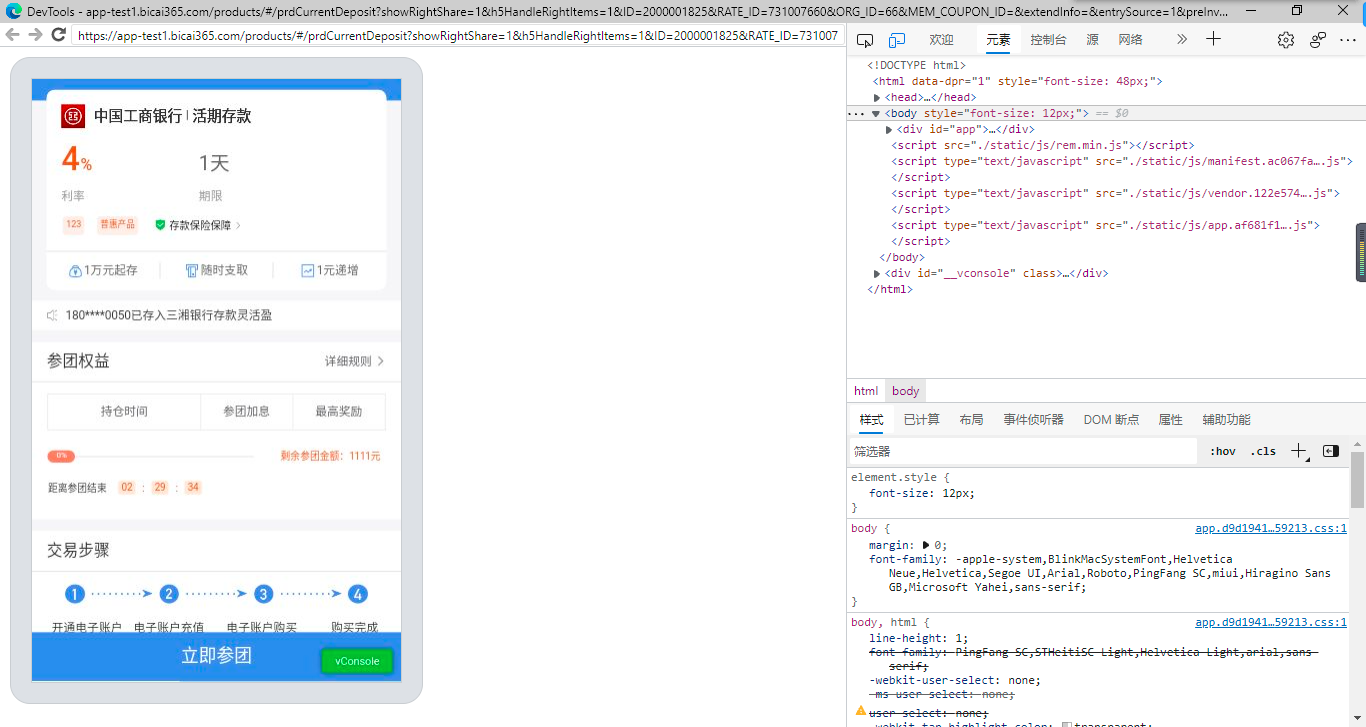Click the 普惠产品 tag

pyautogui.click(x=117, y=225)
